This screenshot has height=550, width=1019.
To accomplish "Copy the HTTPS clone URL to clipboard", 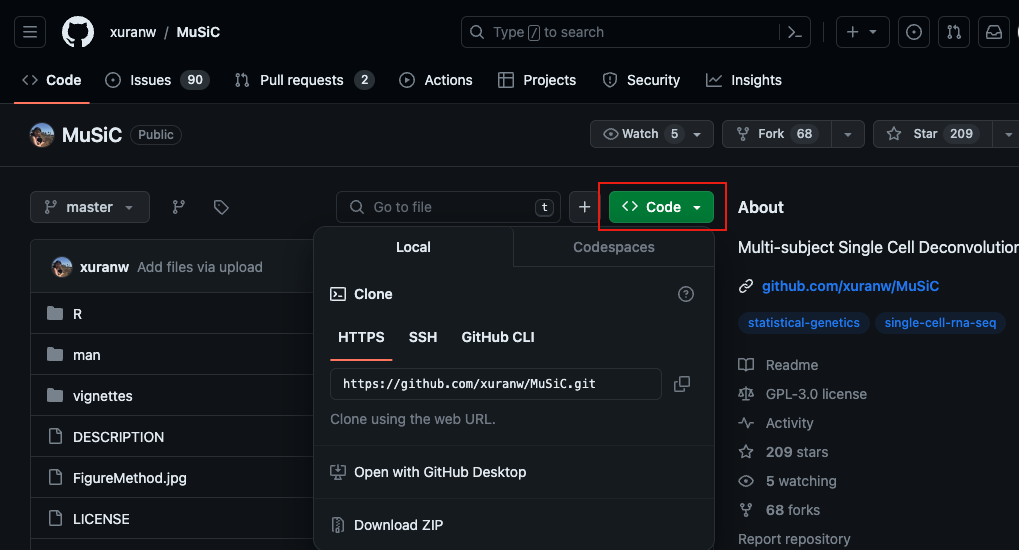I will (682, 384).
